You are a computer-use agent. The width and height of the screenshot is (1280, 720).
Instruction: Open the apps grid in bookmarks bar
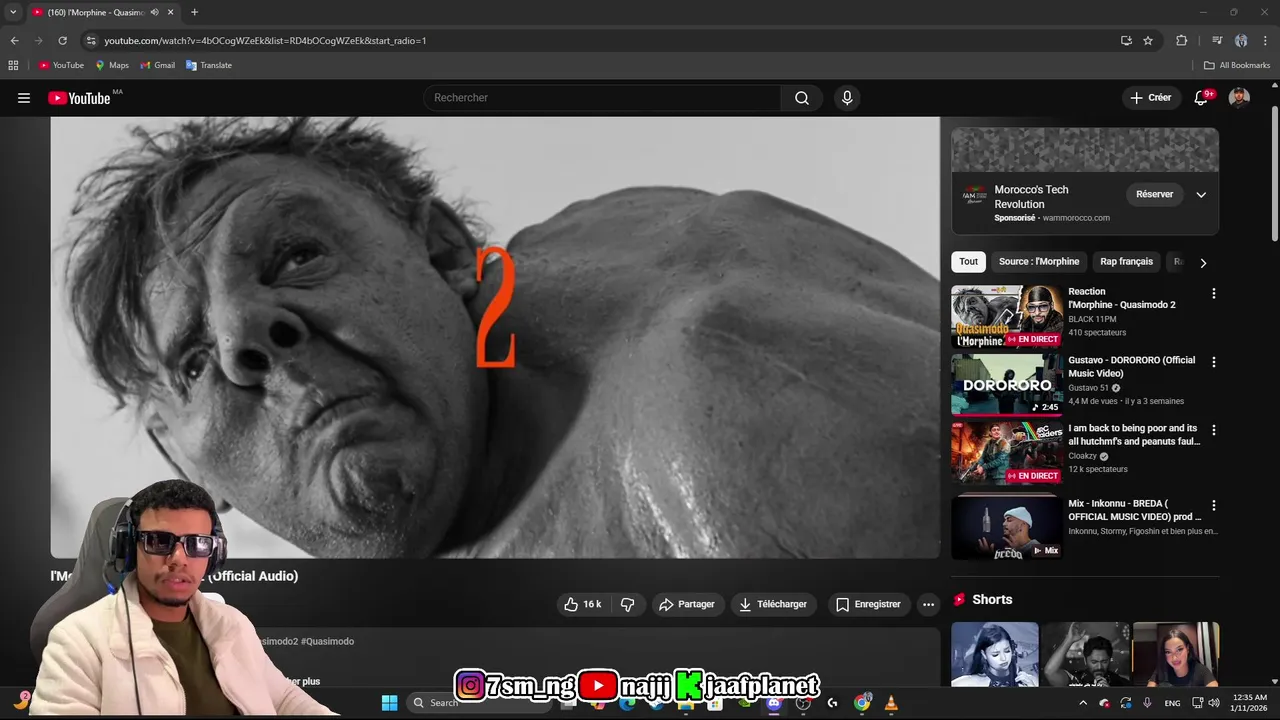[x=13, y=65]
